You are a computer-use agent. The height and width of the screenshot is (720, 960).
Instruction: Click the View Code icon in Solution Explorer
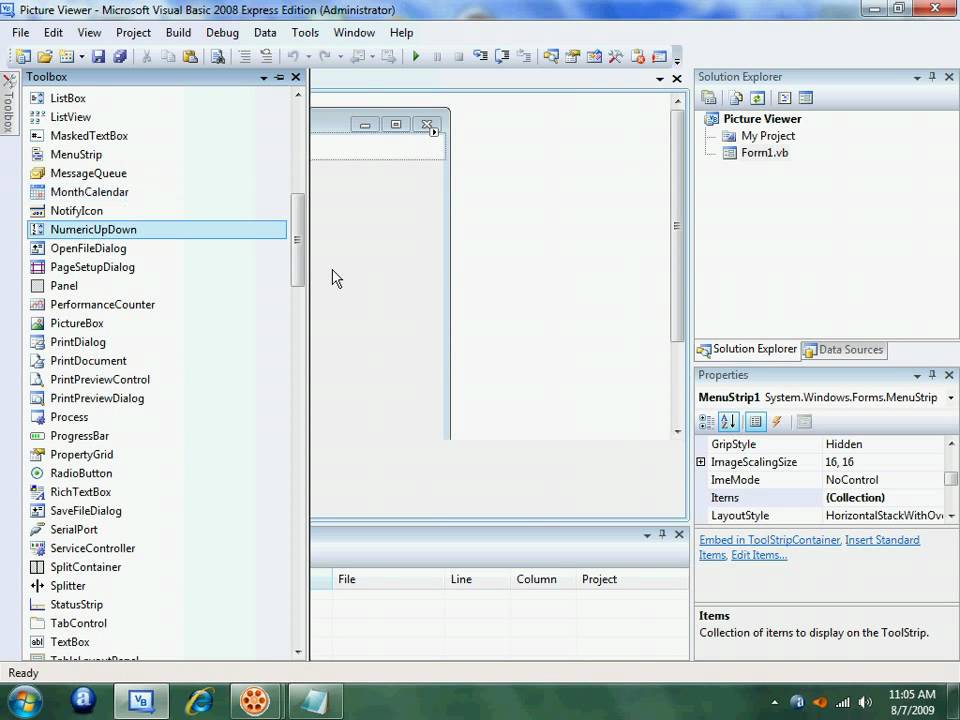pyautogui.click(x=784, y=98)
